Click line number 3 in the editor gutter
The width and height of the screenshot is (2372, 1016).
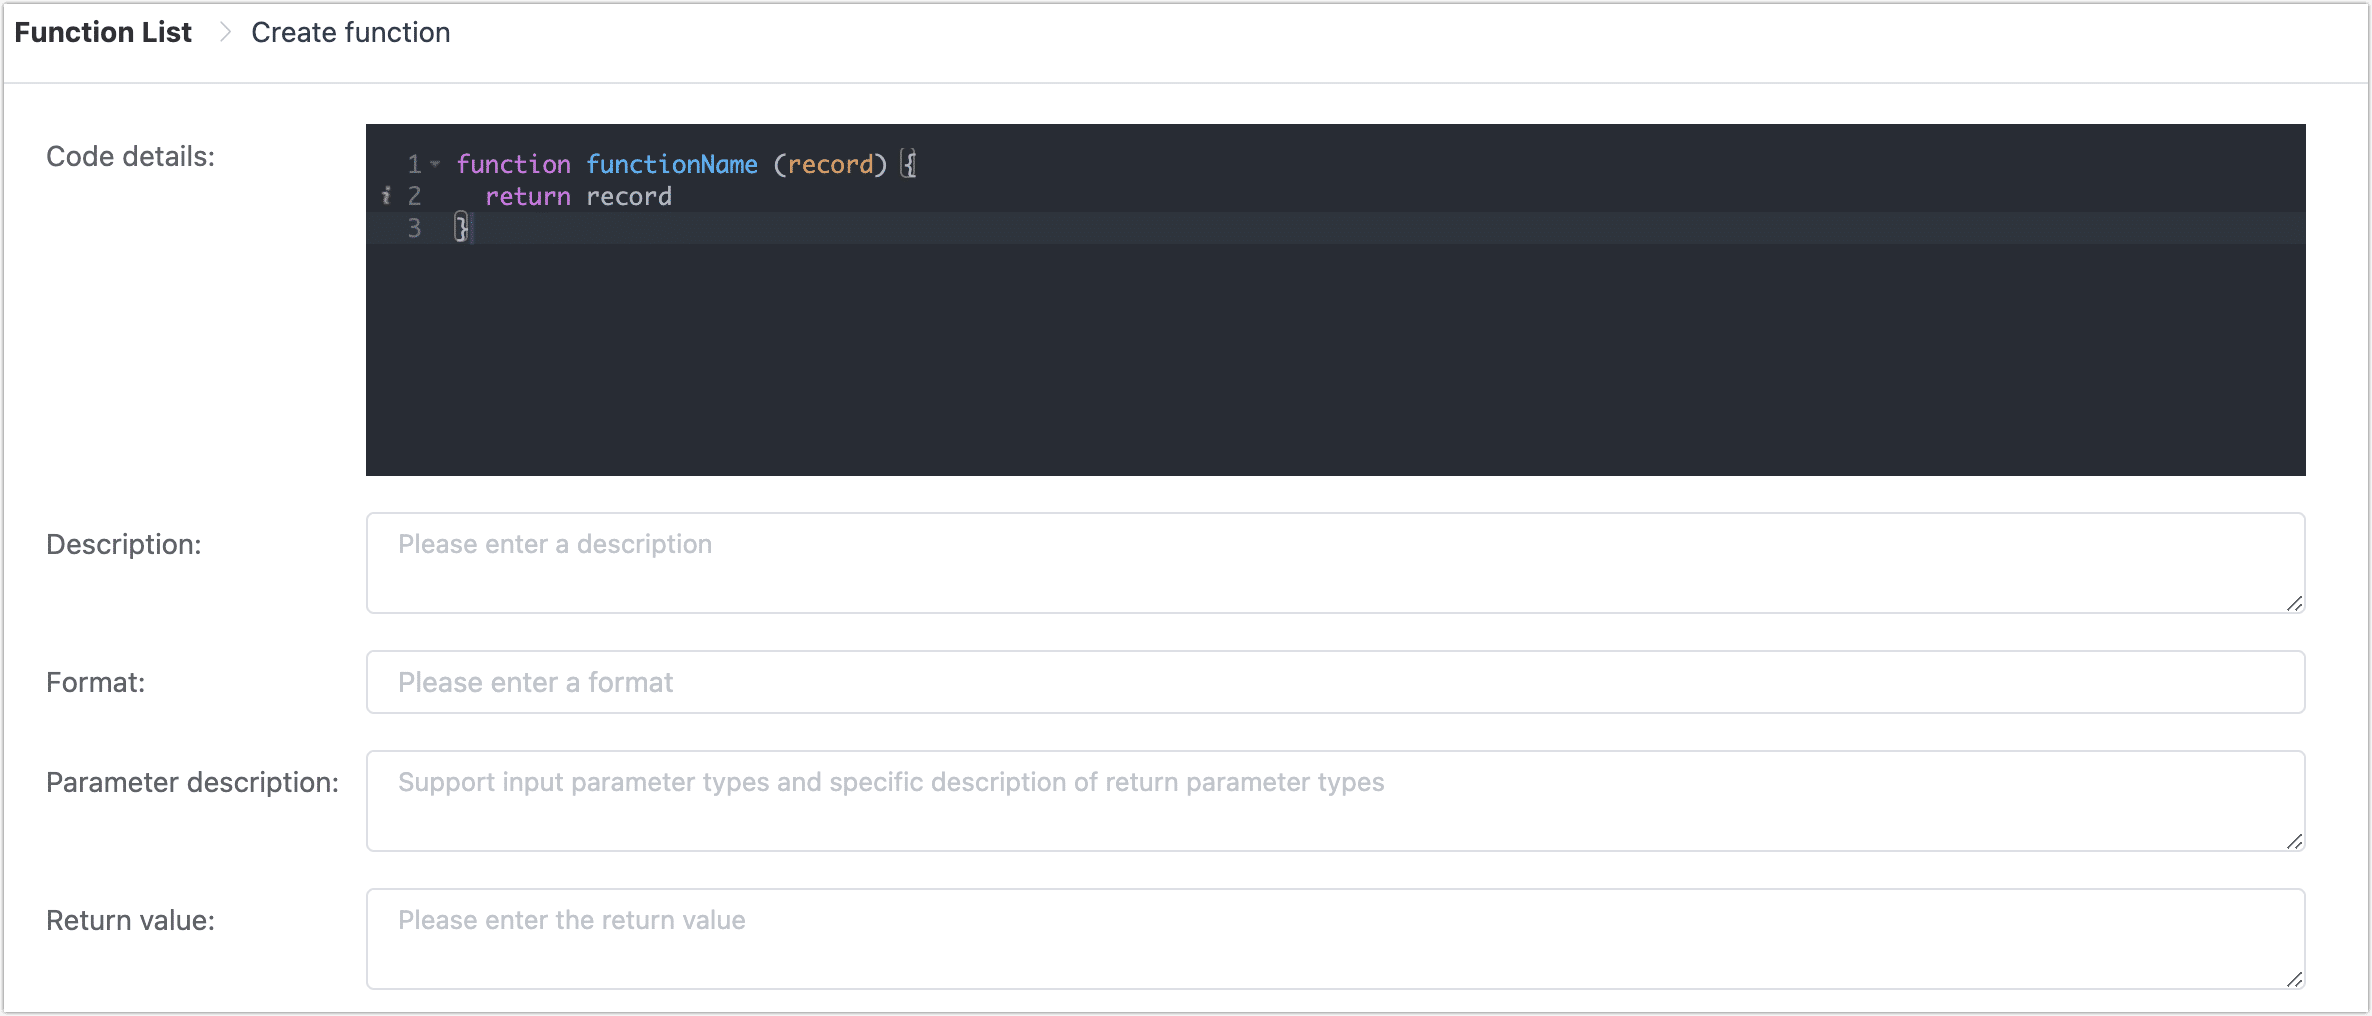(414, 228)
